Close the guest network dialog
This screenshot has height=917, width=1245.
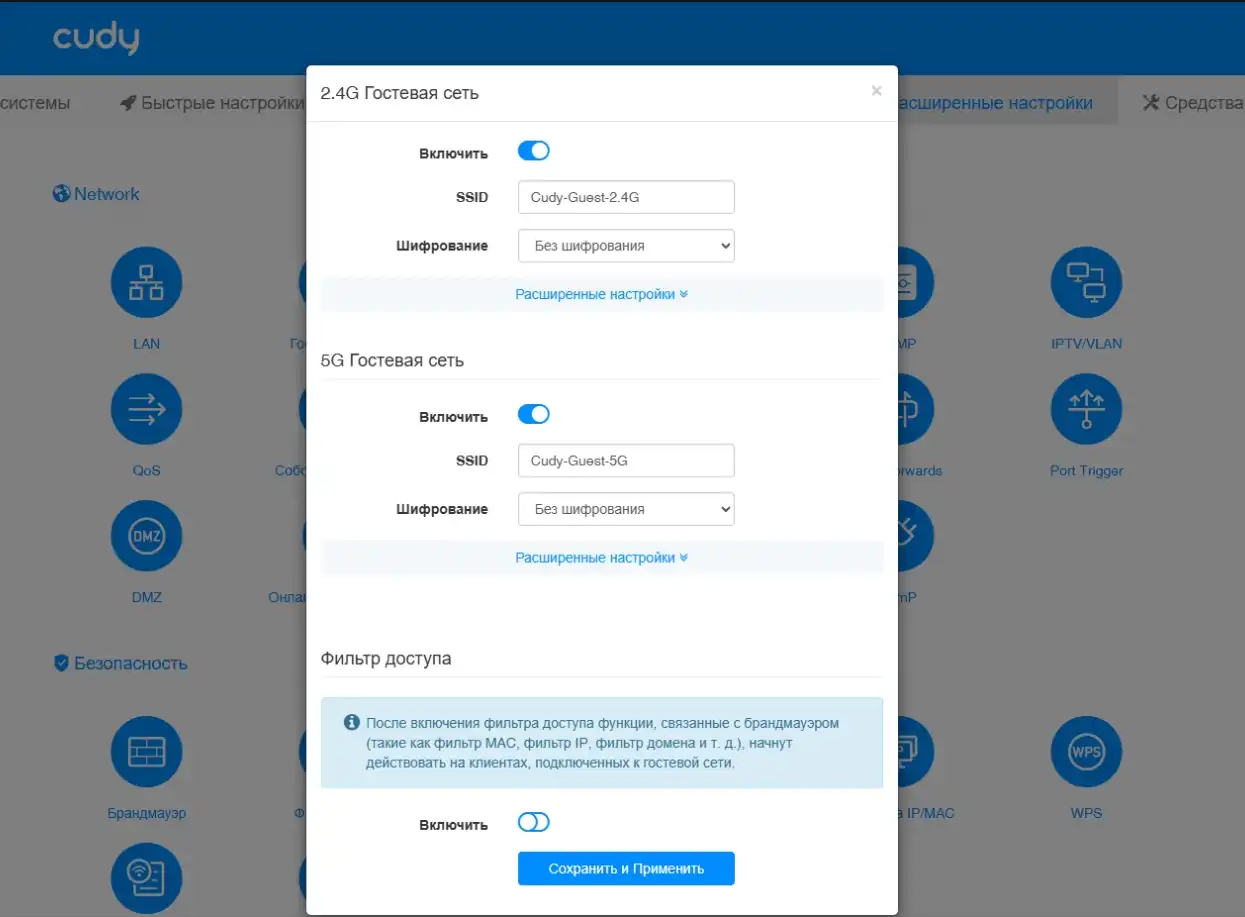pos(876,91)
